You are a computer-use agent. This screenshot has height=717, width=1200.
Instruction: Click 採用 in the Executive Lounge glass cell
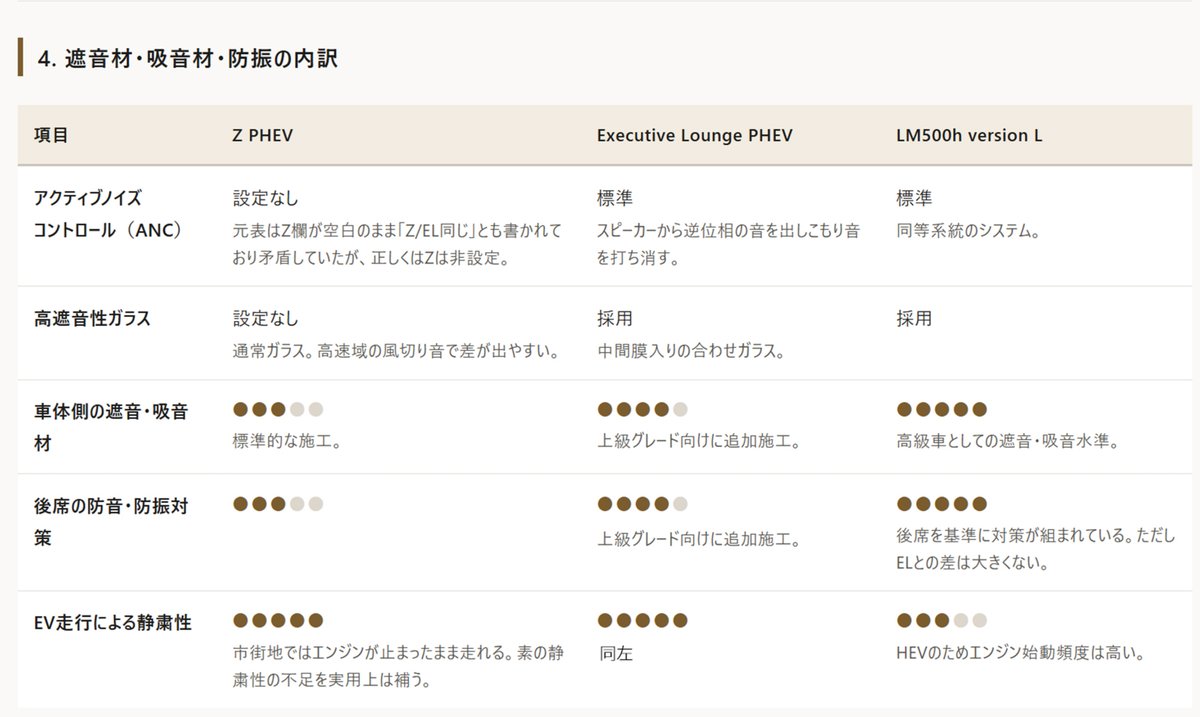(615, 319)
